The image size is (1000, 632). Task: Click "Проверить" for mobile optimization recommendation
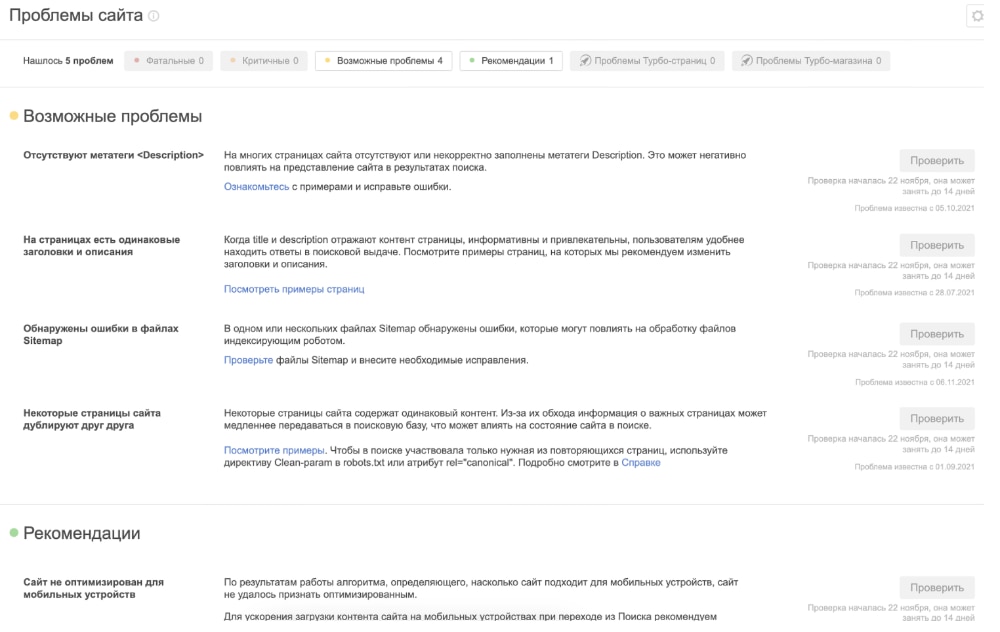[939, 589]
